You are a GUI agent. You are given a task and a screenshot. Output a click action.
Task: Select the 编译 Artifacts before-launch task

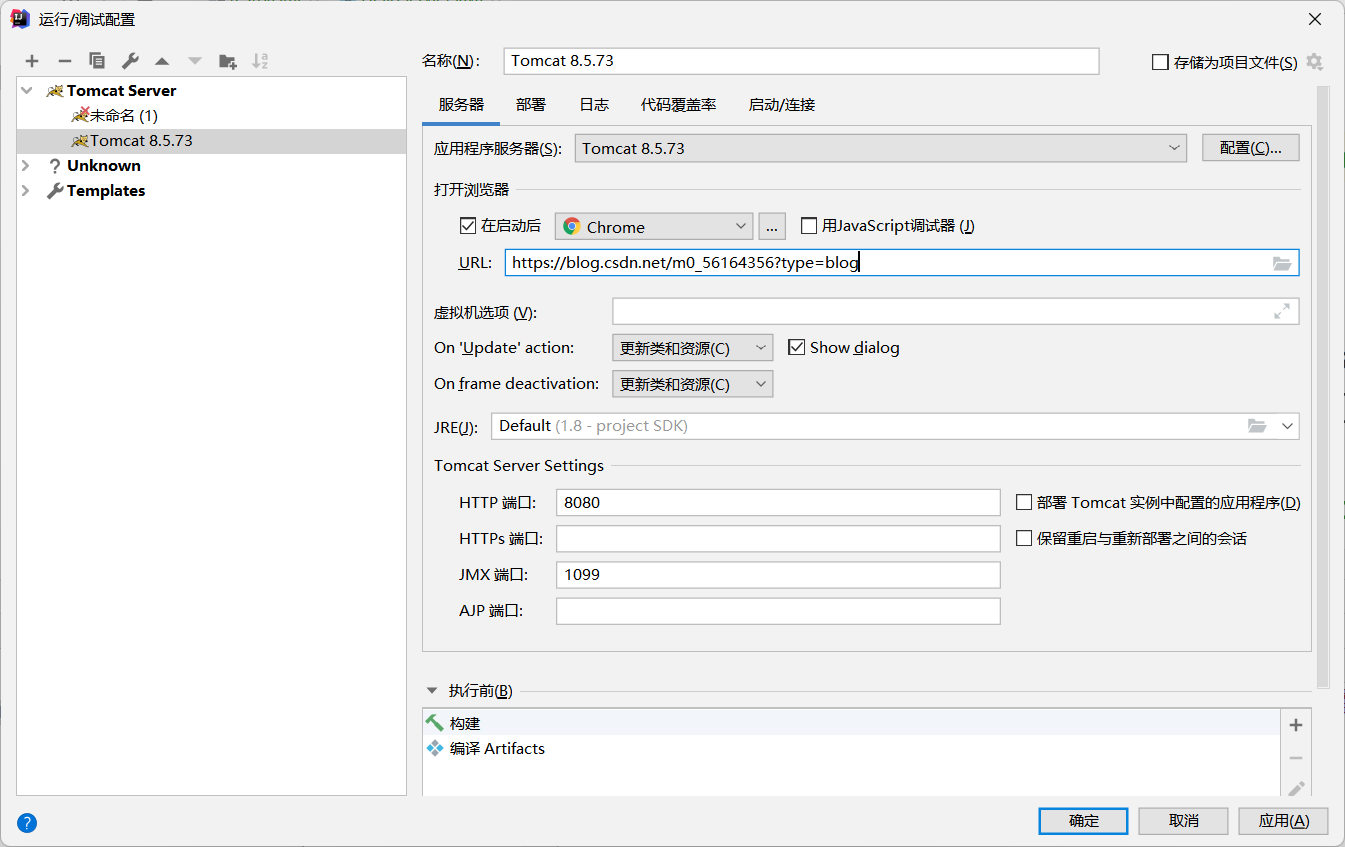pos(851,748)
